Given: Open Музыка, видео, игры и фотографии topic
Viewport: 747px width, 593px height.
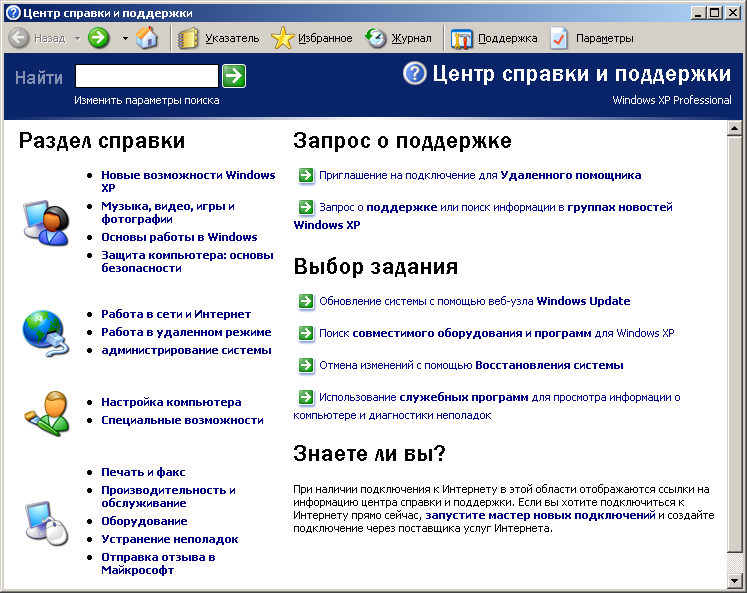Looking at the screenshot, I should coord(168,212).
